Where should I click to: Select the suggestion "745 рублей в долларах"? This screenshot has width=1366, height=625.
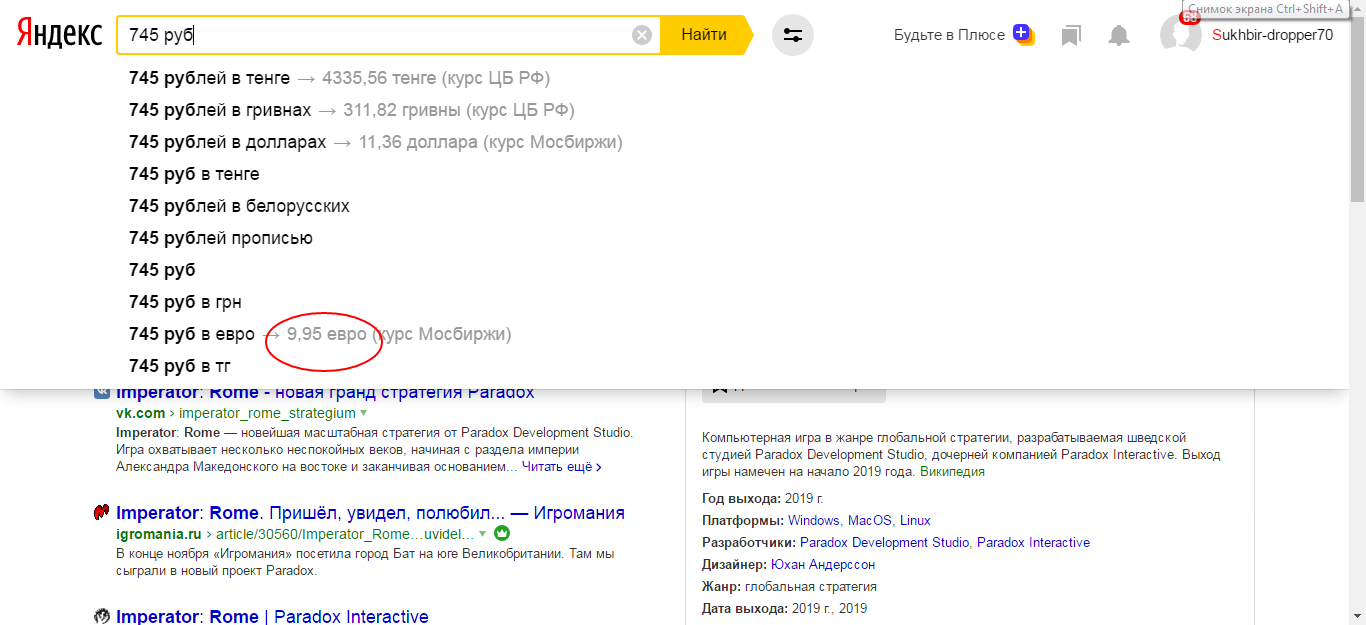pos(228,142)
